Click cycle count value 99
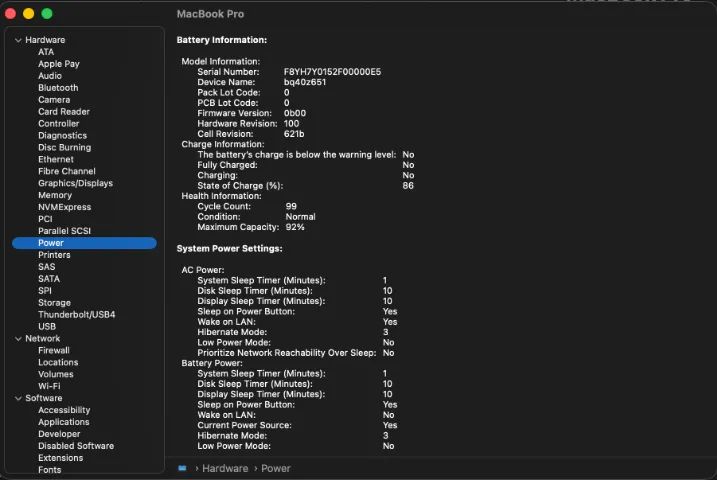The image size is (717, 480). point(291,207)
